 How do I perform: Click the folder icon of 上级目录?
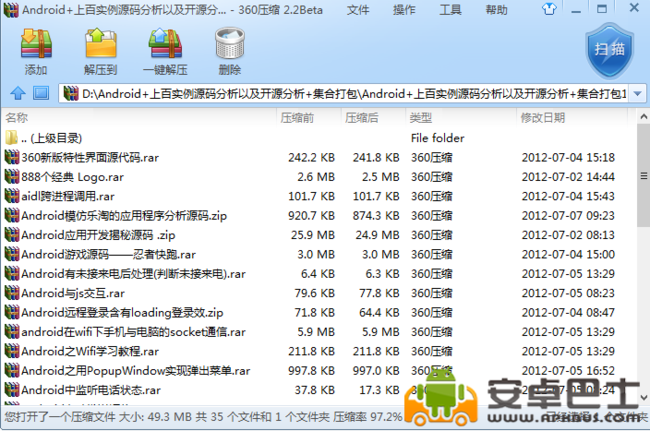(12, 138)
